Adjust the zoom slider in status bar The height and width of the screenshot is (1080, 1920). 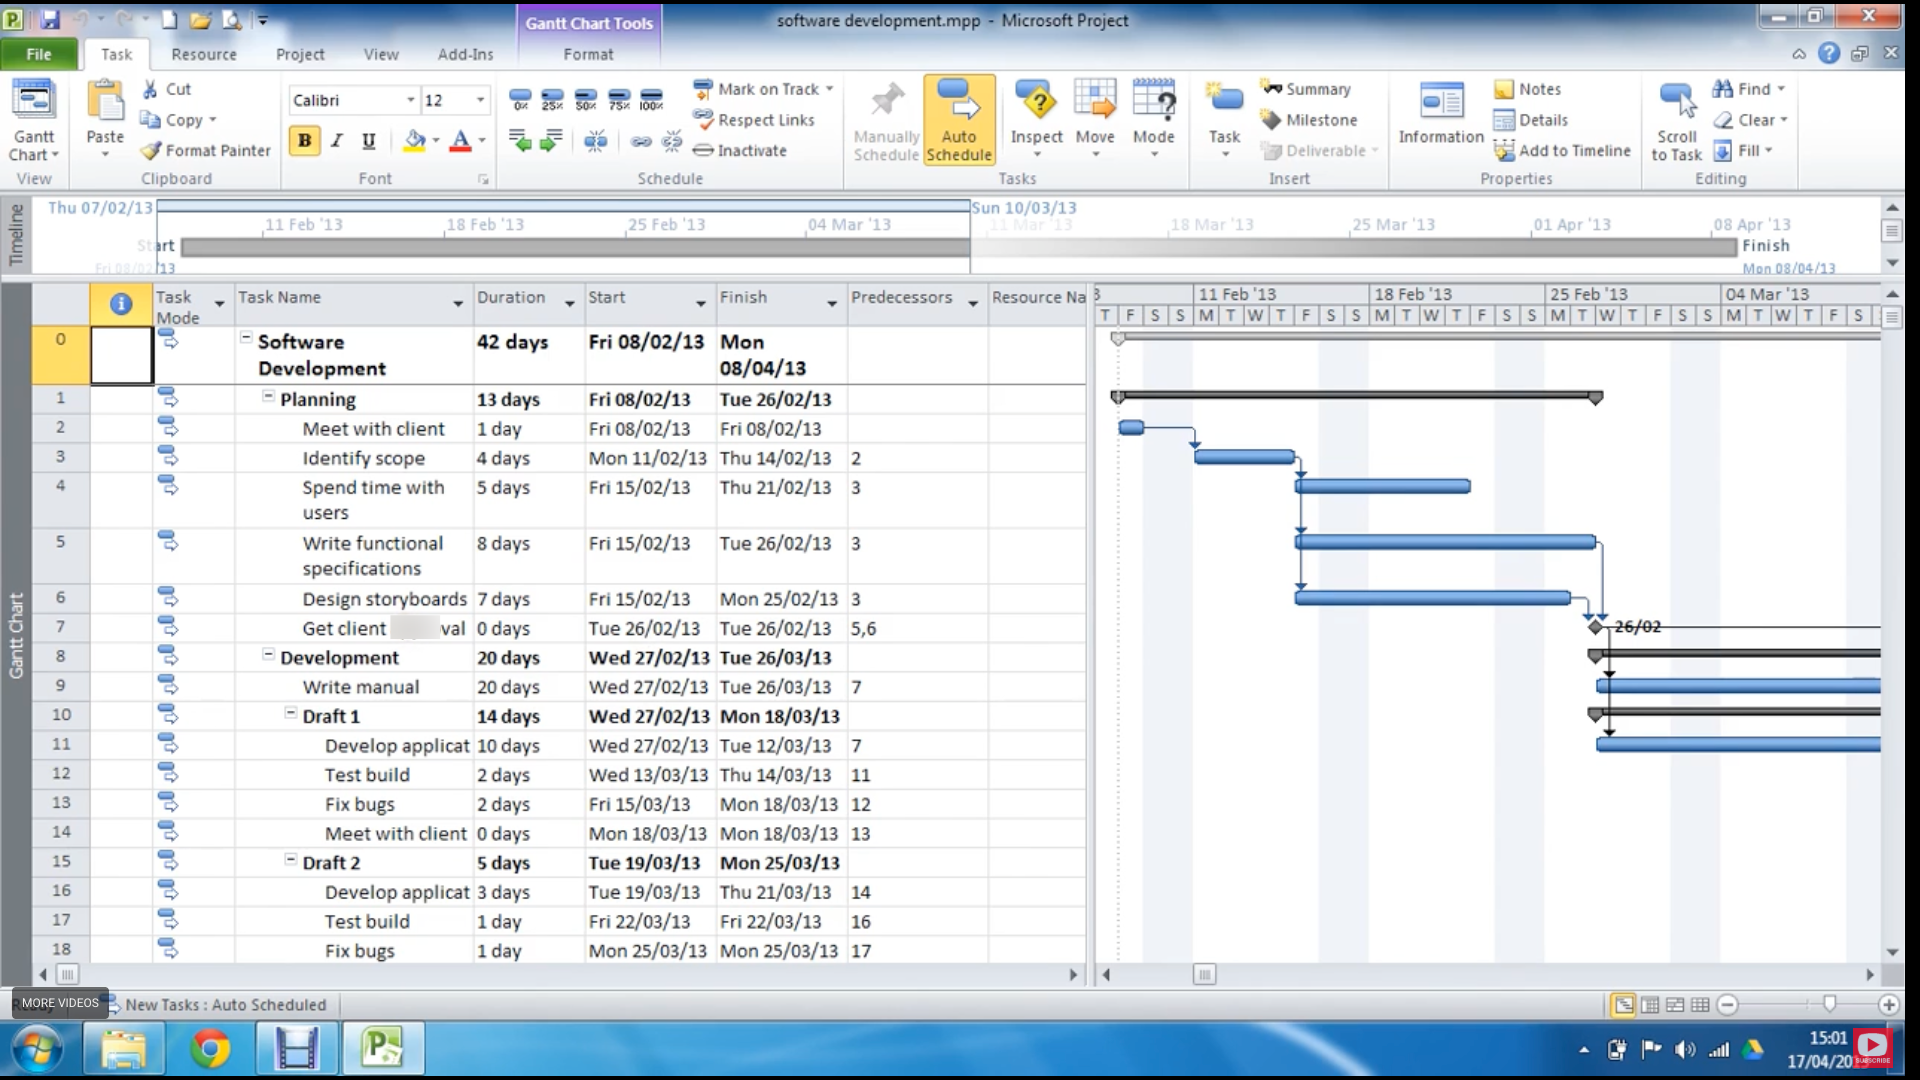point(1829,1004)
